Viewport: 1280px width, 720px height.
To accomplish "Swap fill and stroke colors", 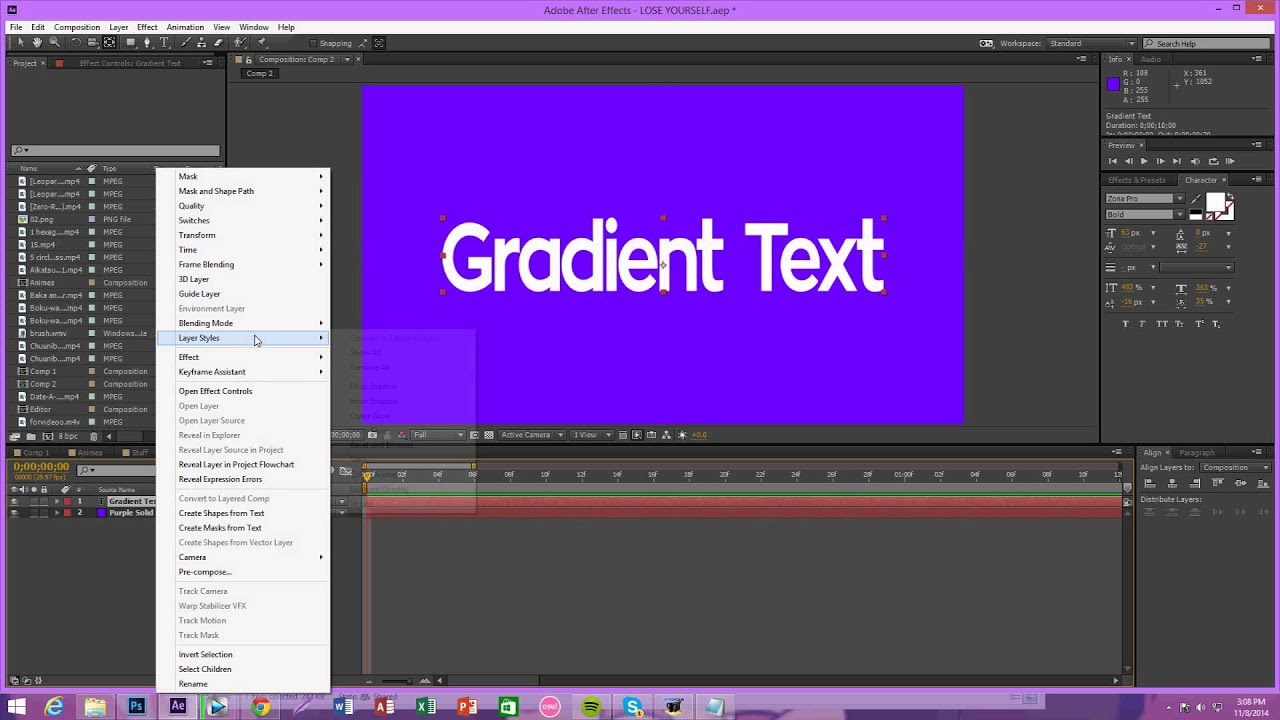I will [1230, 196].
